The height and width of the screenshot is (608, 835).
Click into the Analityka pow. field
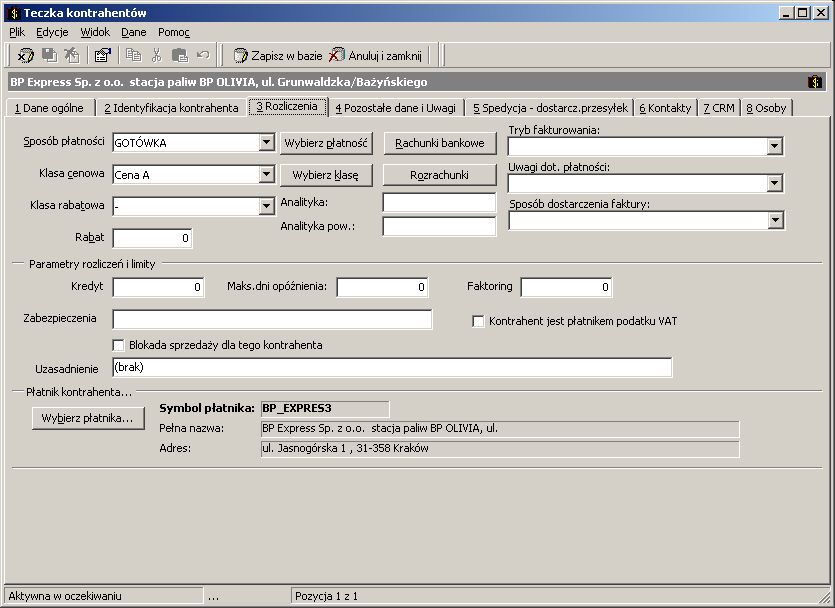point(439,226)
